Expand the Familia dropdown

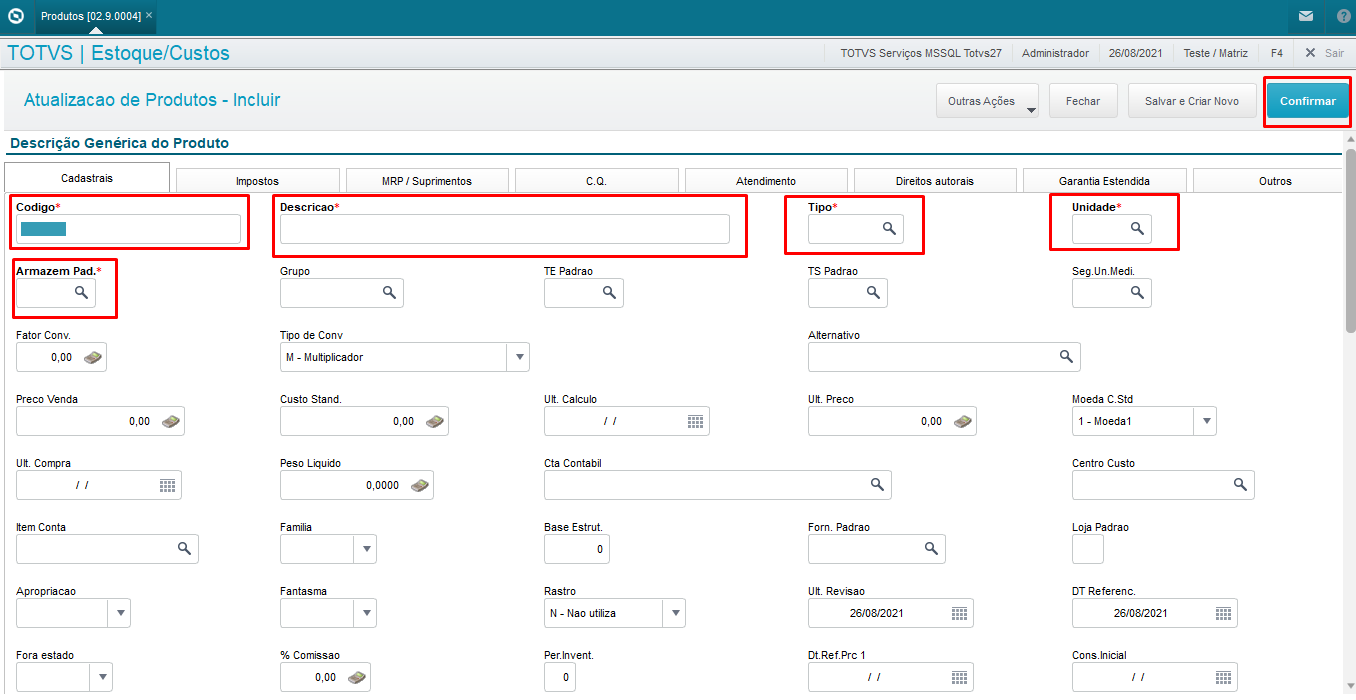pyautogui.click(x=365, y=549)
